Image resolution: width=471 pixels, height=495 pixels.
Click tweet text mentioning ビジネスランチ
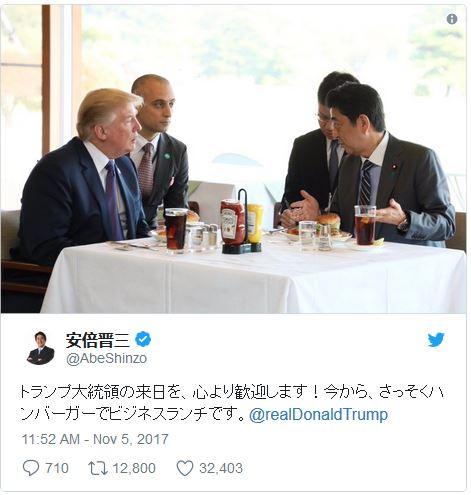pos(135,415)
